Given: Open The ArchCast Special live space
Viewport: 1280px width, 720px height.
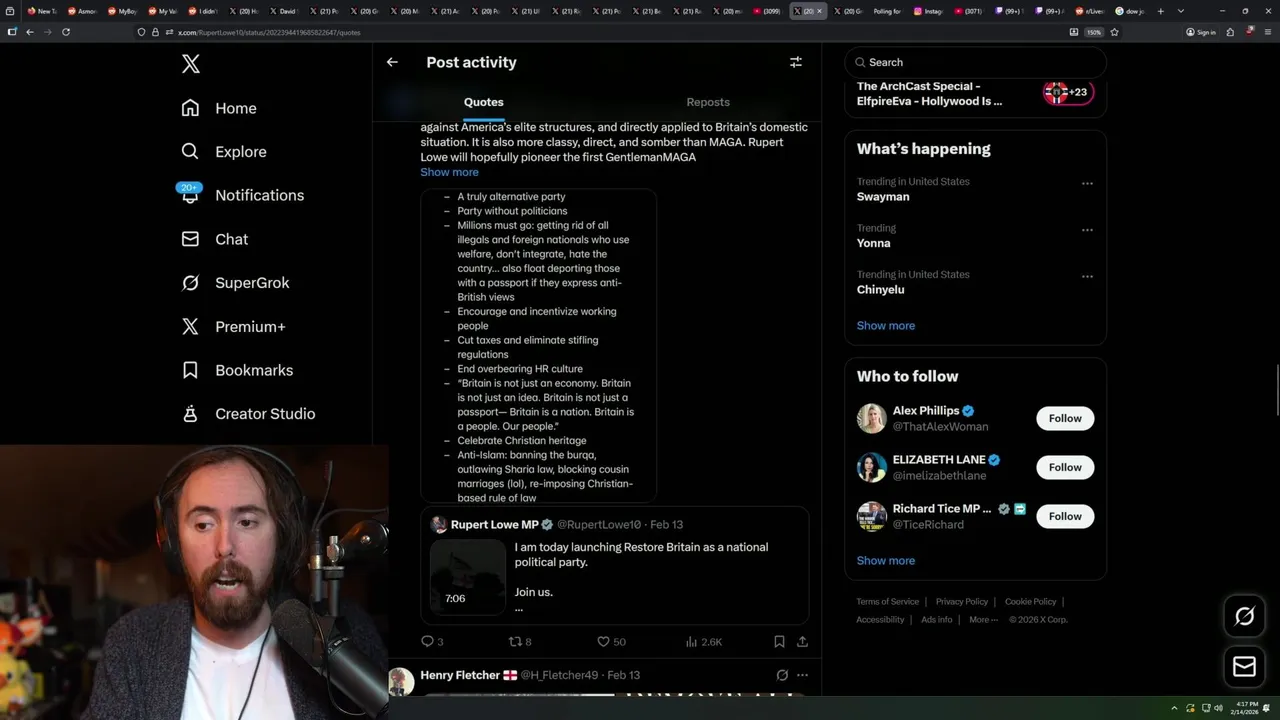Looking at the screenshot, I should pos(976,93).
